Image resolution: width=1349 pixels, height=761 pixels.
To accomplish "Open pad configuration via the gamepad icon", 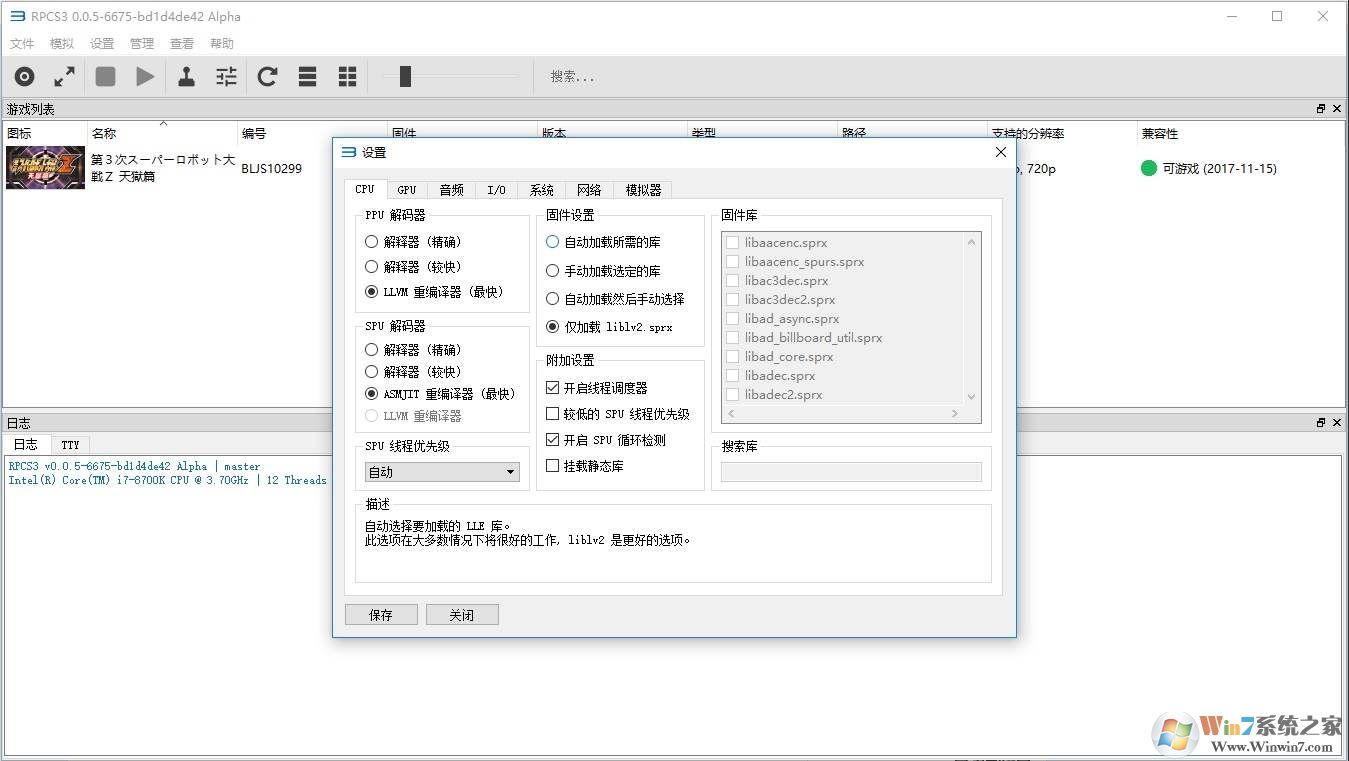I will click(x=186, y=76).
